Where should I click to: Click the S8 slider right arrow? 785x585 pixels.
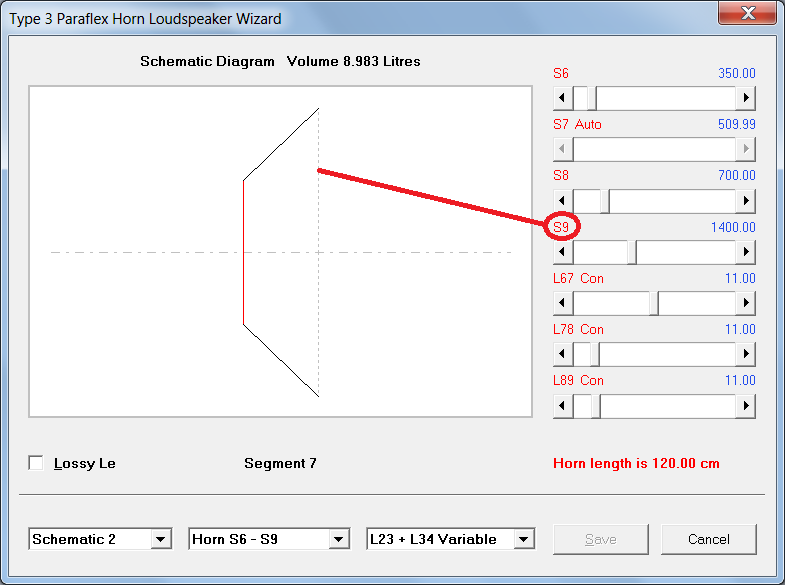click(745, 201)
